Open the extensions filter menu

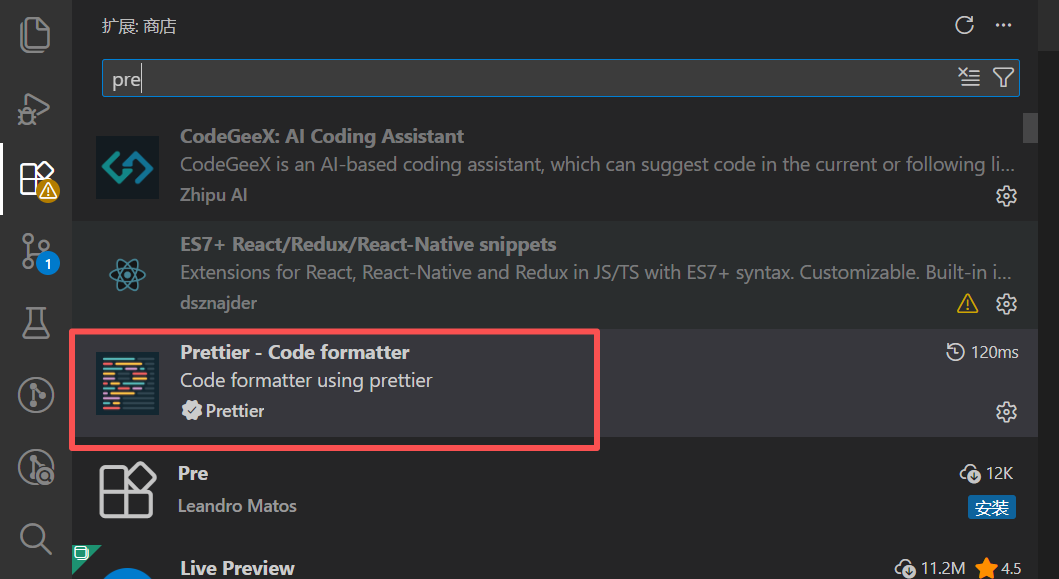(1004, 77)
